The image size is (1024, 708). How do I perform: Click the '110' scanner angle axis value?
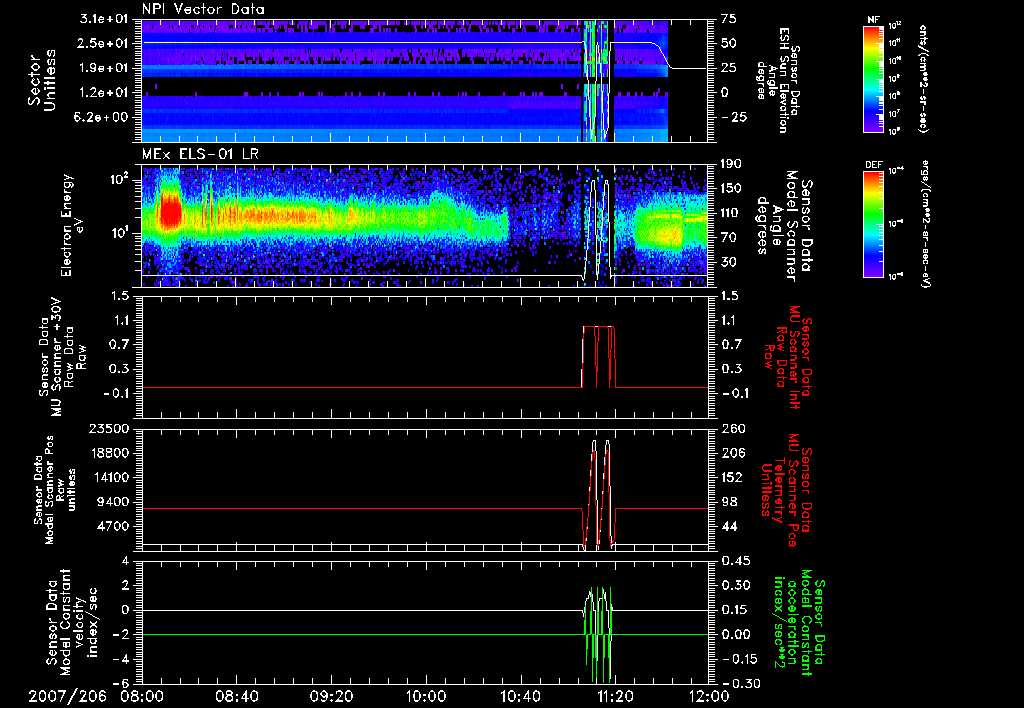(731, 213)
